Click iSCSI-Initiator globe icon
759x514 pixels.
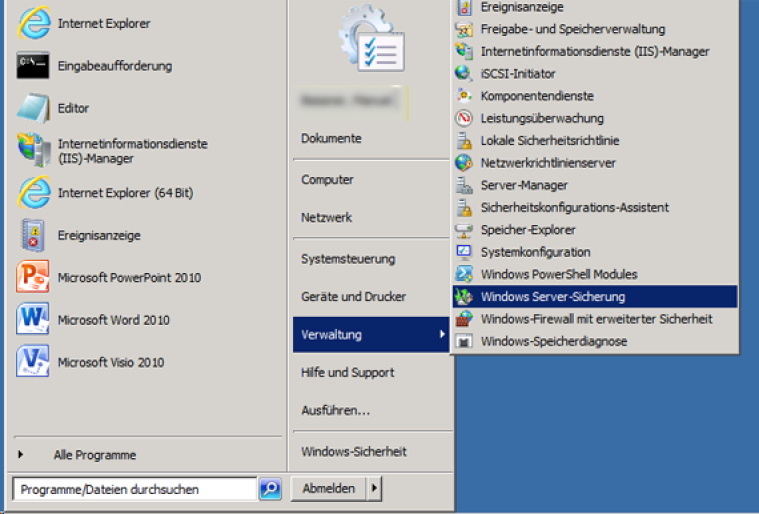[x=464, y=74]
